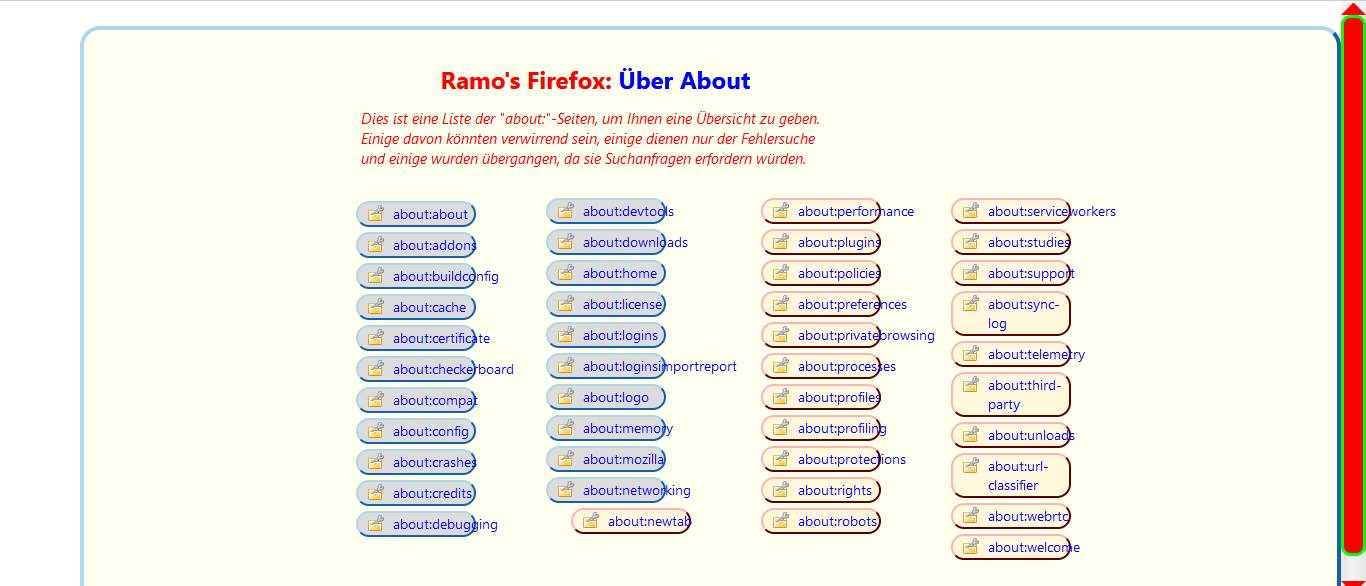
Task: Open the about:profiles link
Action: 839,398
